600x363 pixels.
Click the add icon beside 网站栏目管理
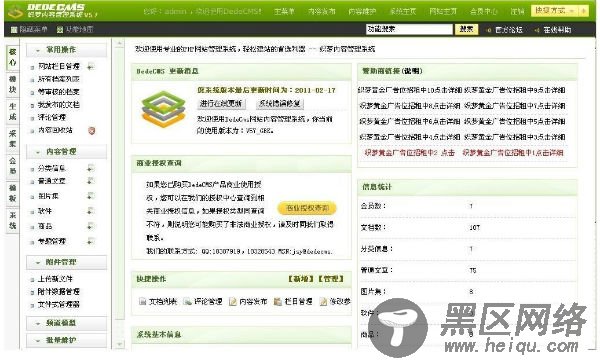91,67
